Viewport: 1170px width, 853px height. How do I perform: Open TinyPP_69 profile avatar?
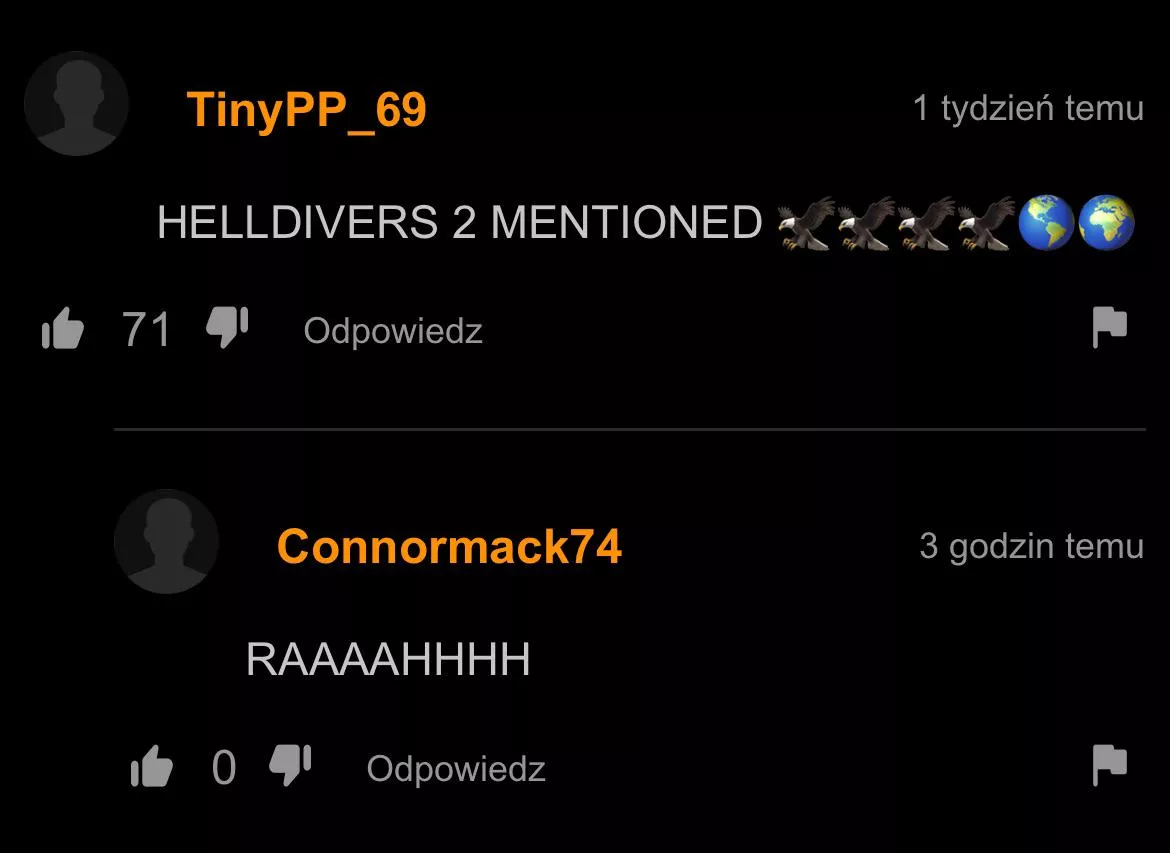click(x=76, y=104)
